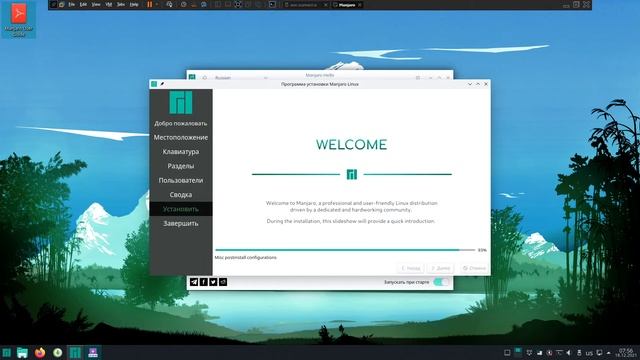This screenshot has width=640, height=360.
Task: Select the 'Местоположение' installer step
Action: tap(181, 138)
